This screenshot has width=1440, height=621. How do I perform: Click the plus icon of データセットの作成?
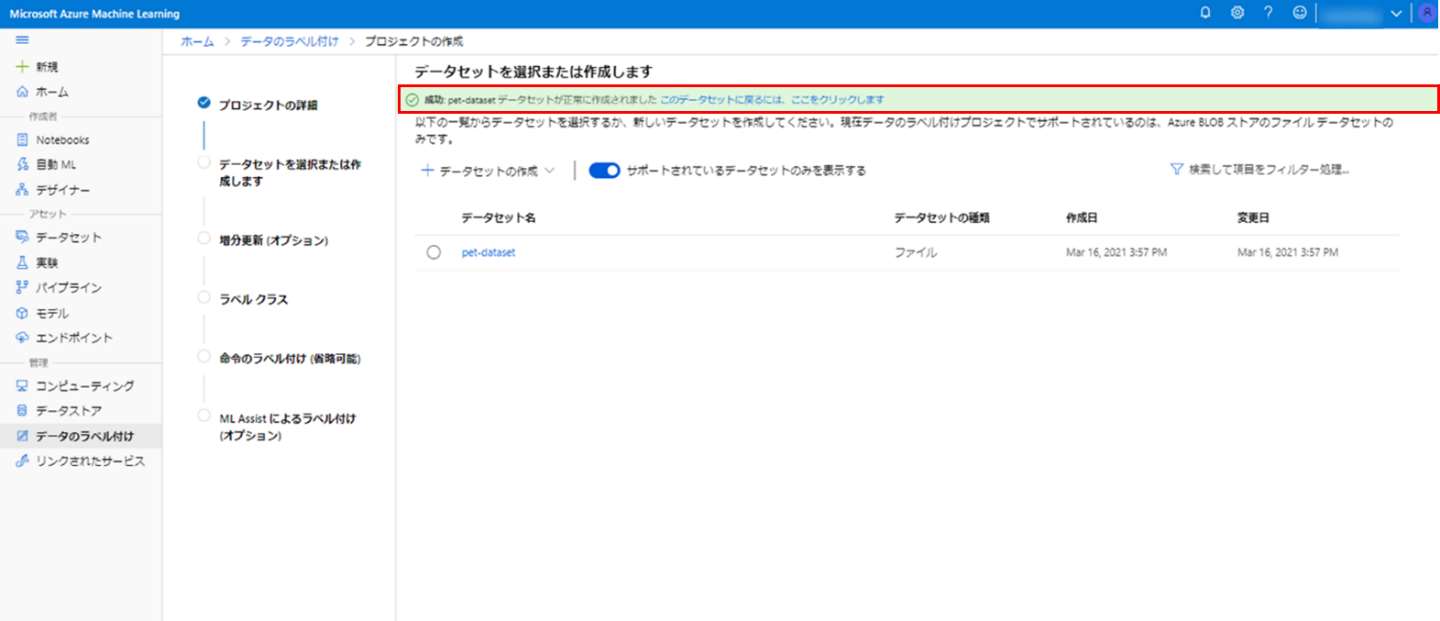[x=427, y=171]
